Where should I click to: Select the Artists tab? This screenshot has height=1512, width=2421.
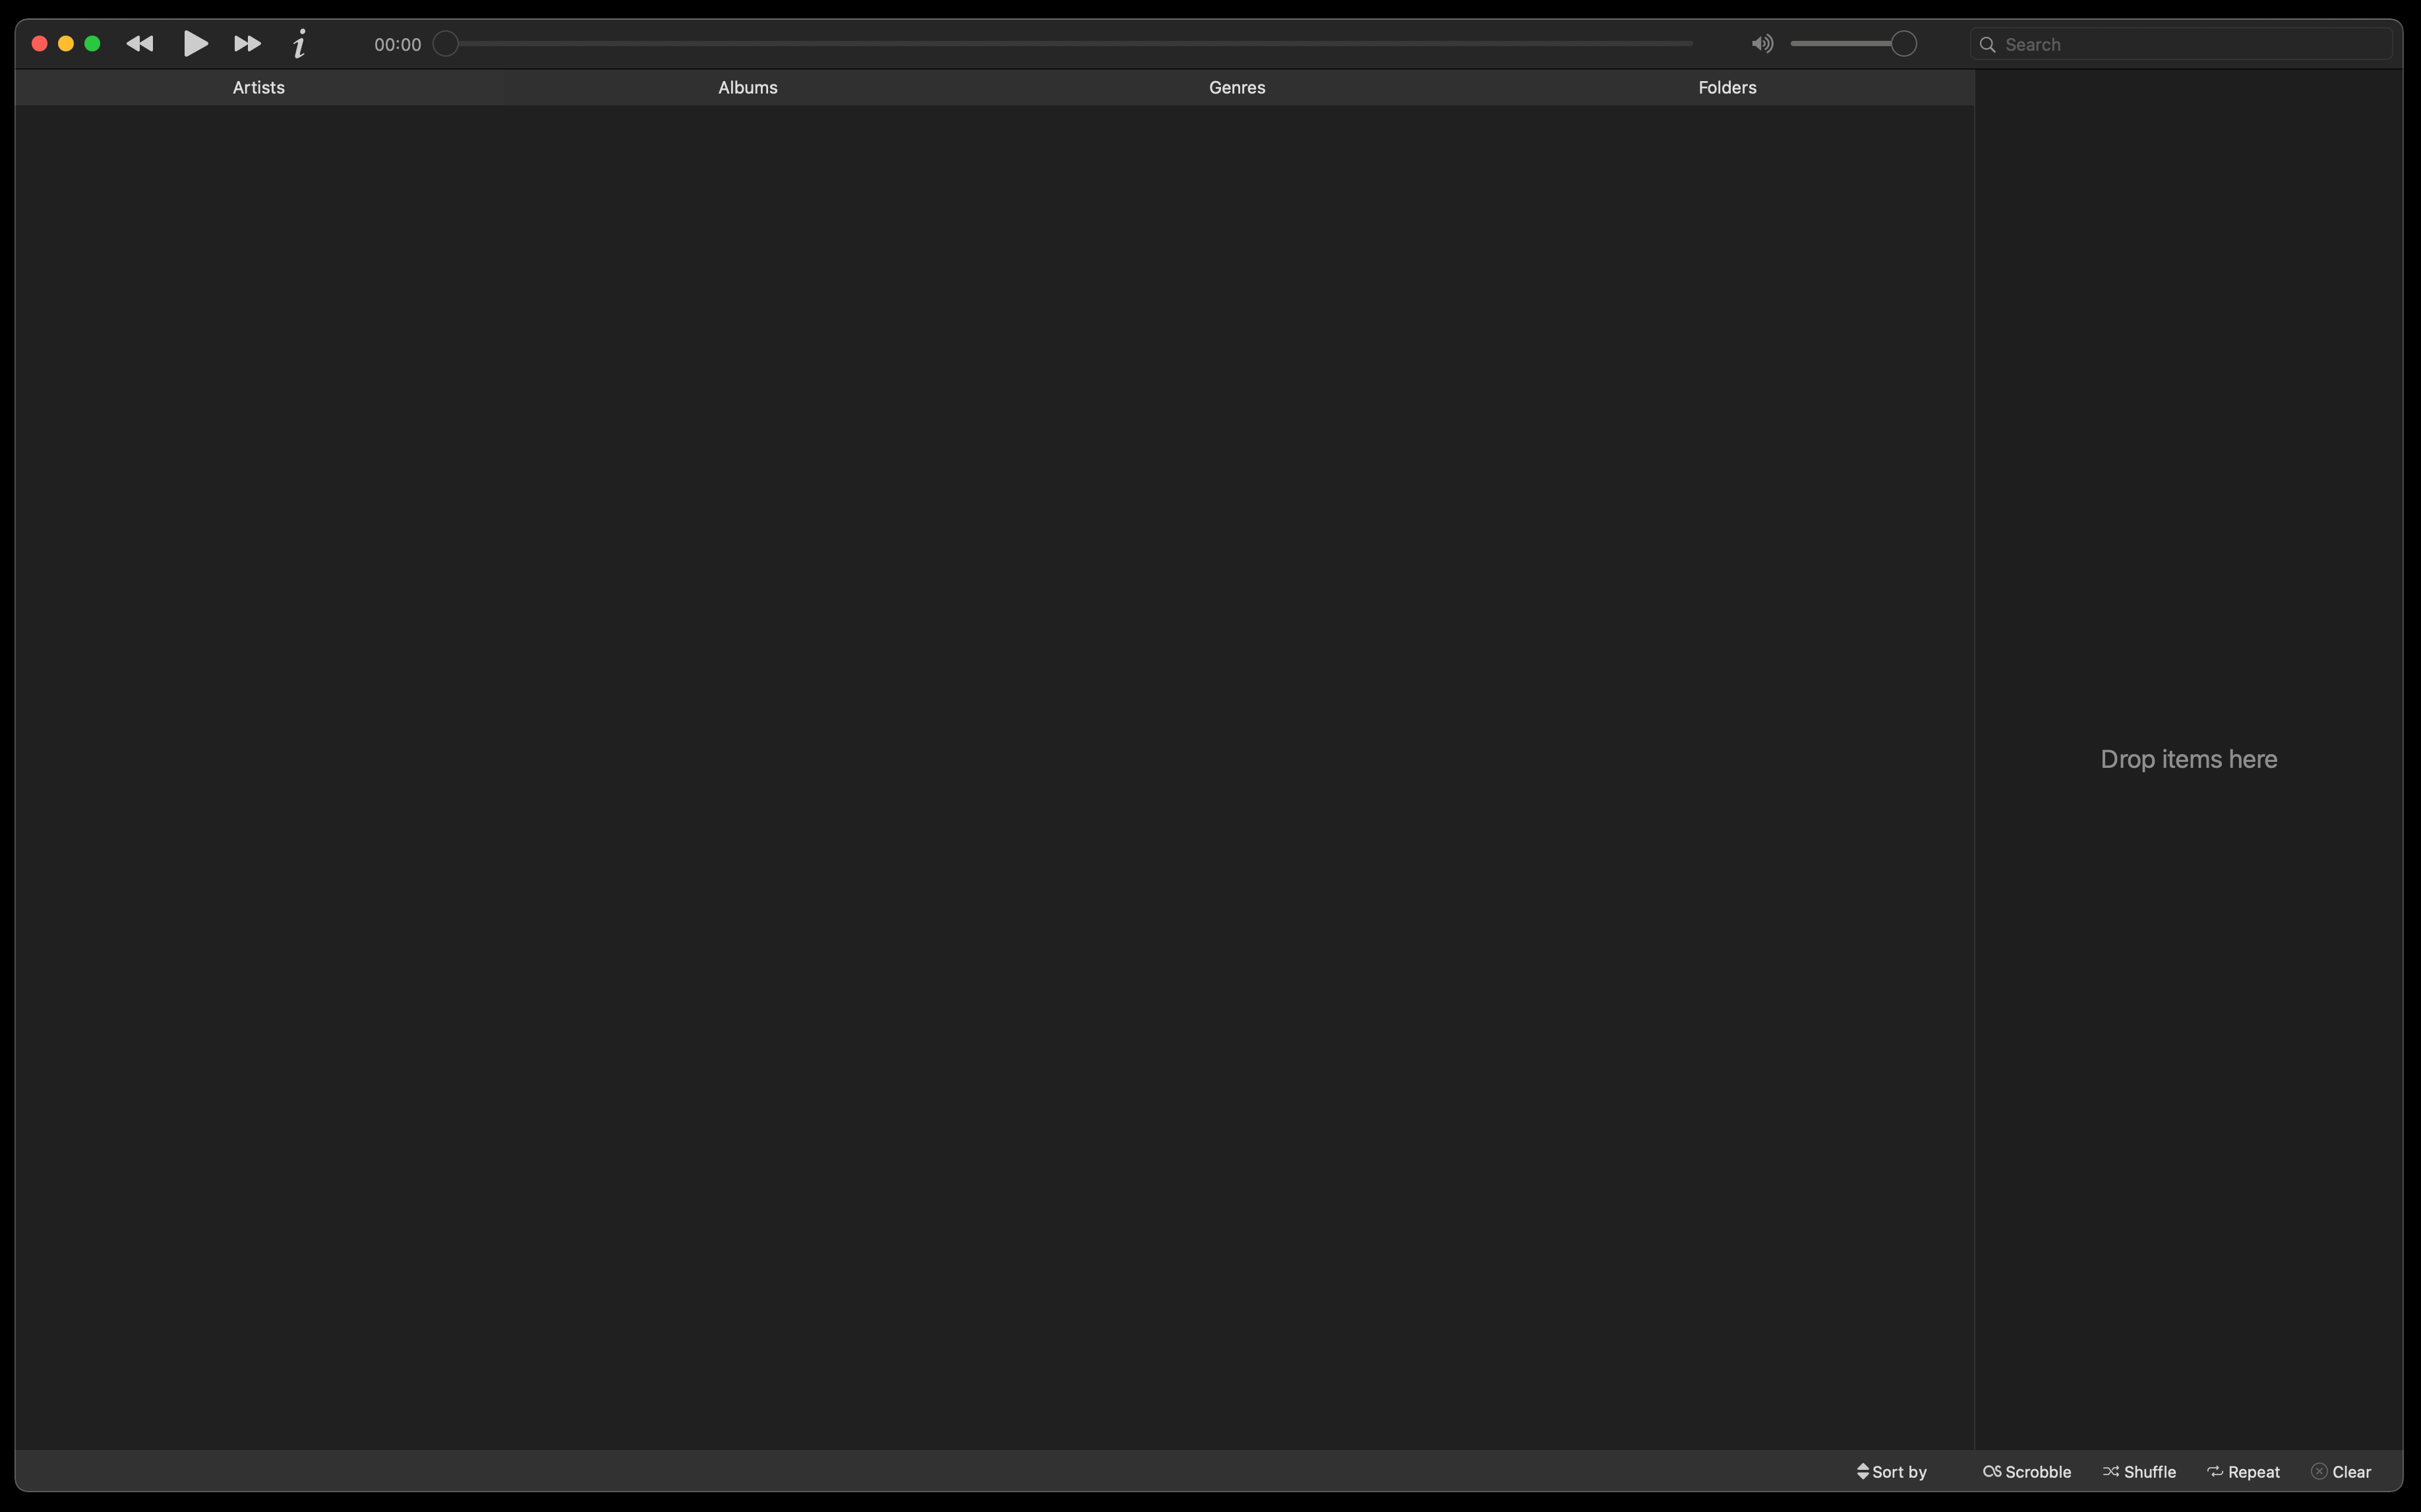[258, 87]
